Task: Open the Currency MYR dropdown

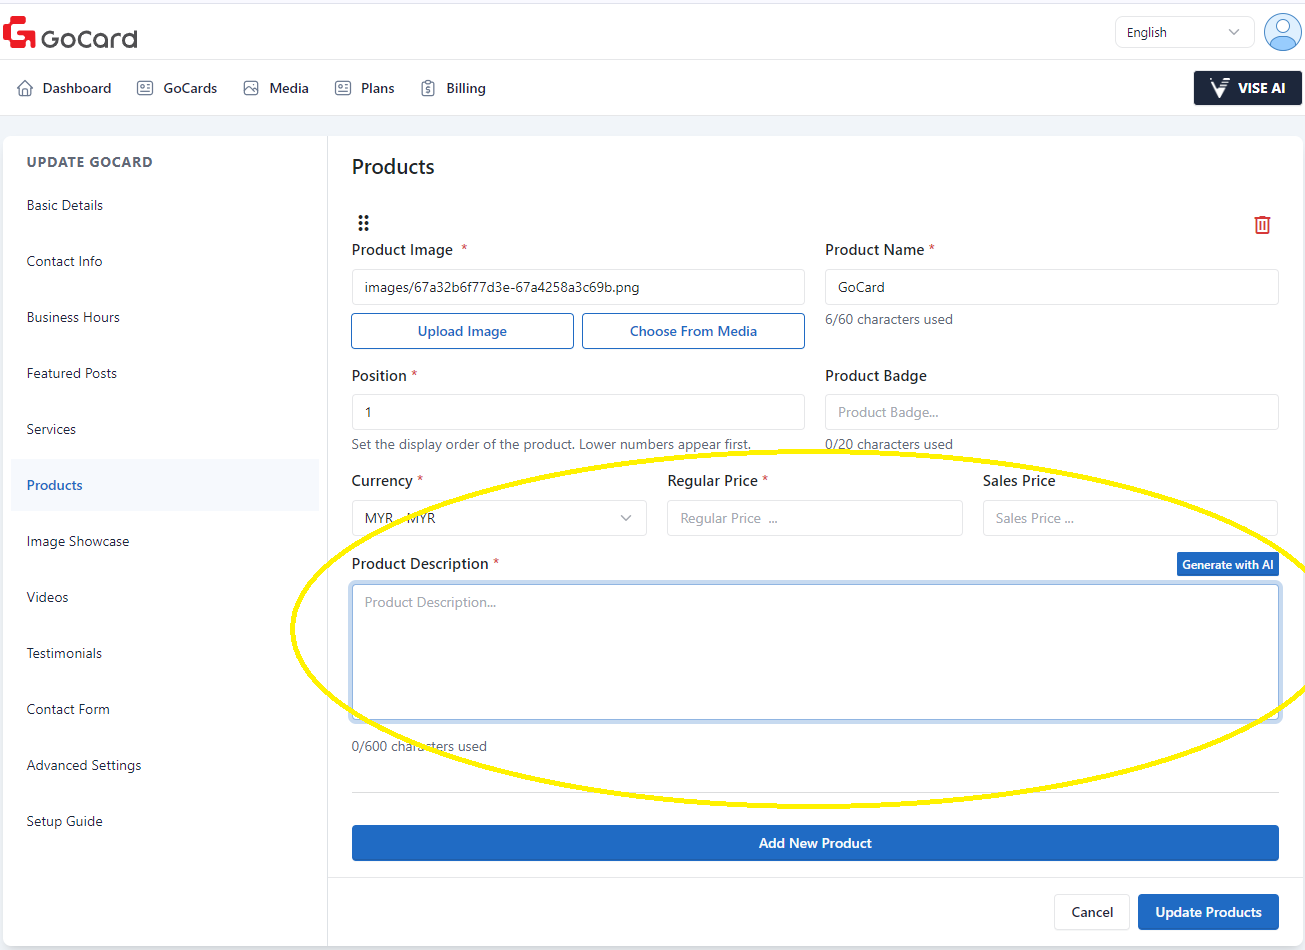Action: (x=498, y=518)
